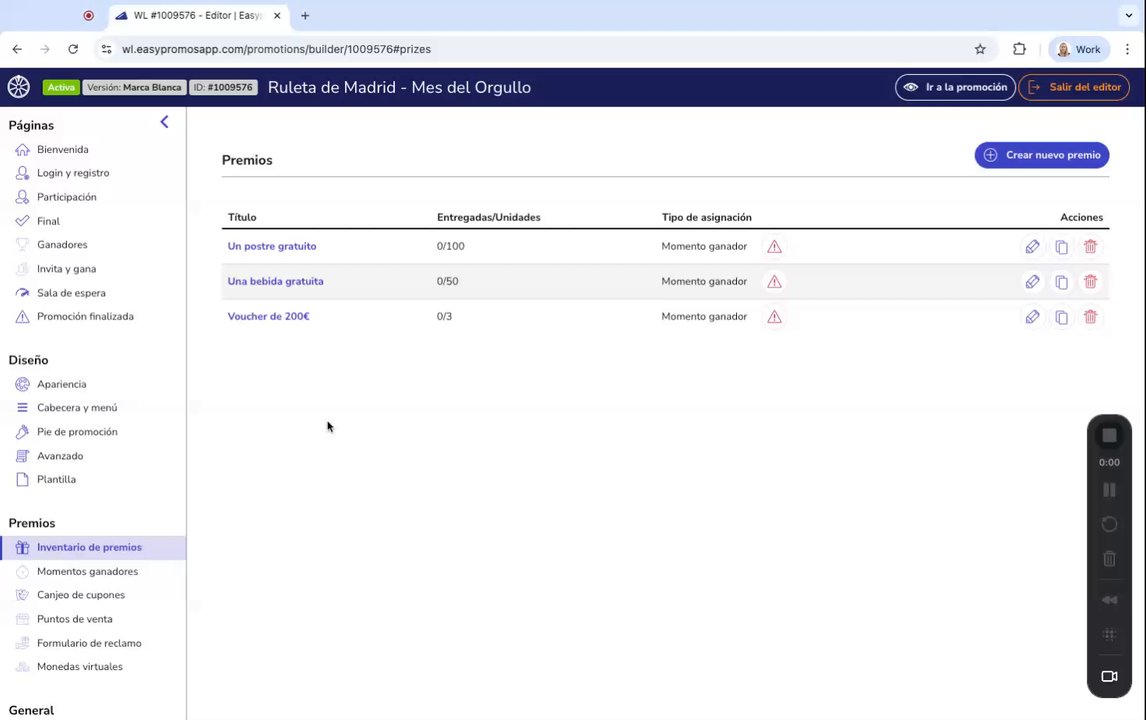The image size is (1146, 720).
Task: Duplicate the Un postre gratuito prize
Action: click(1061, 247)
